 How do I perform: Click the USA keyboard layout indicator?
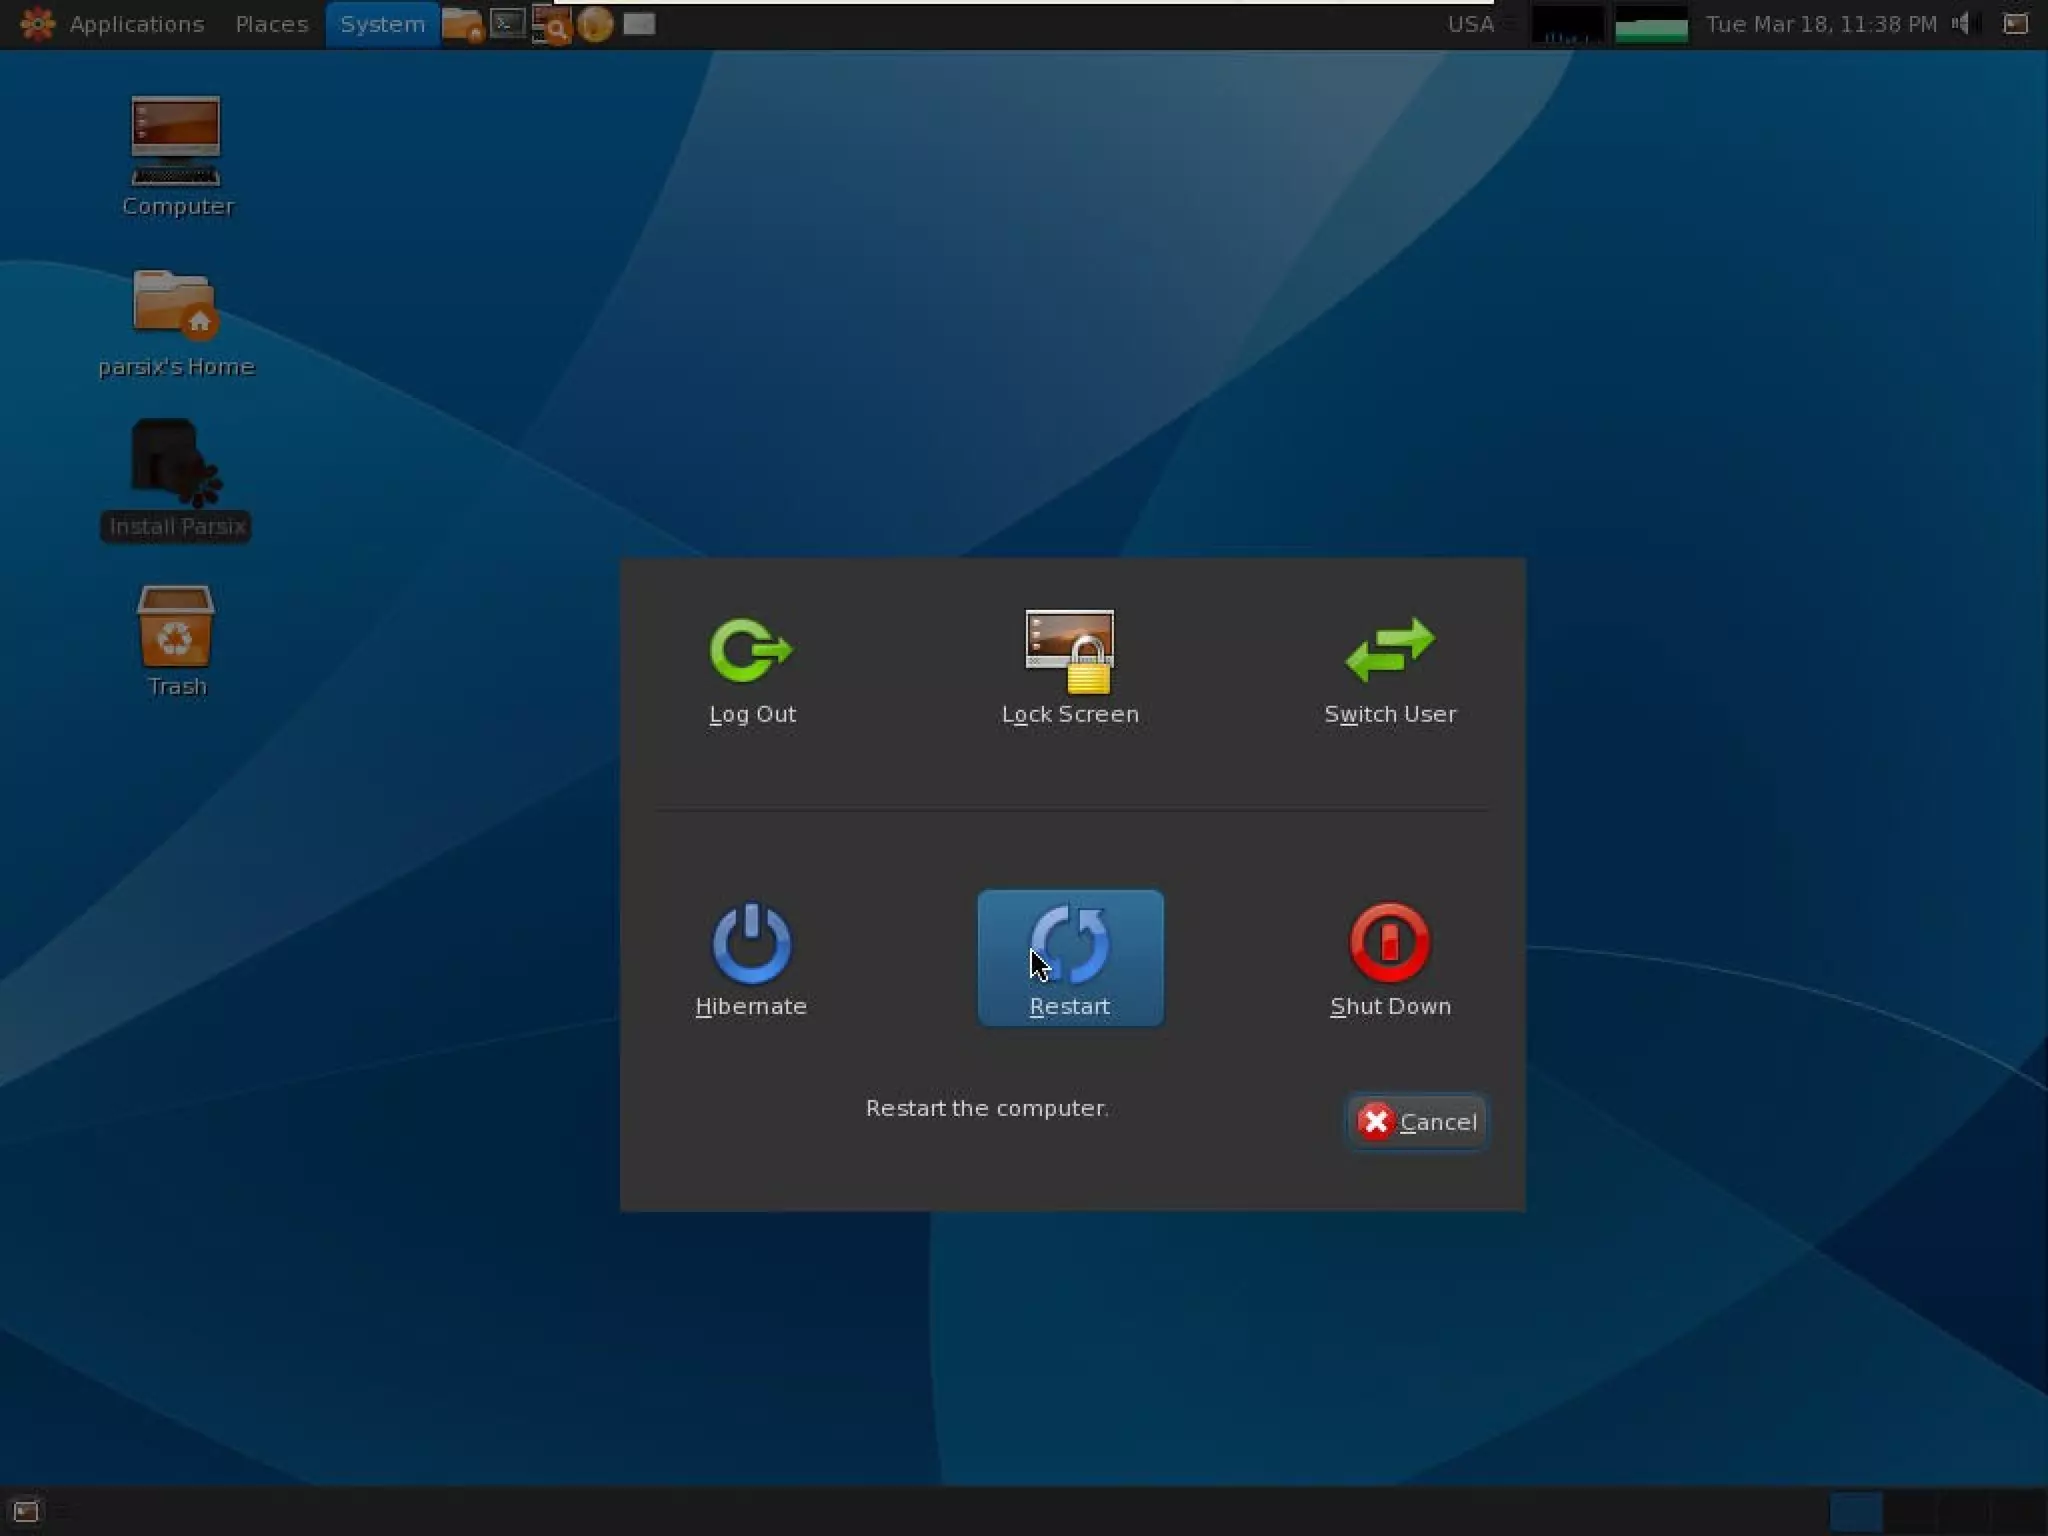[x=1470, y=24]
